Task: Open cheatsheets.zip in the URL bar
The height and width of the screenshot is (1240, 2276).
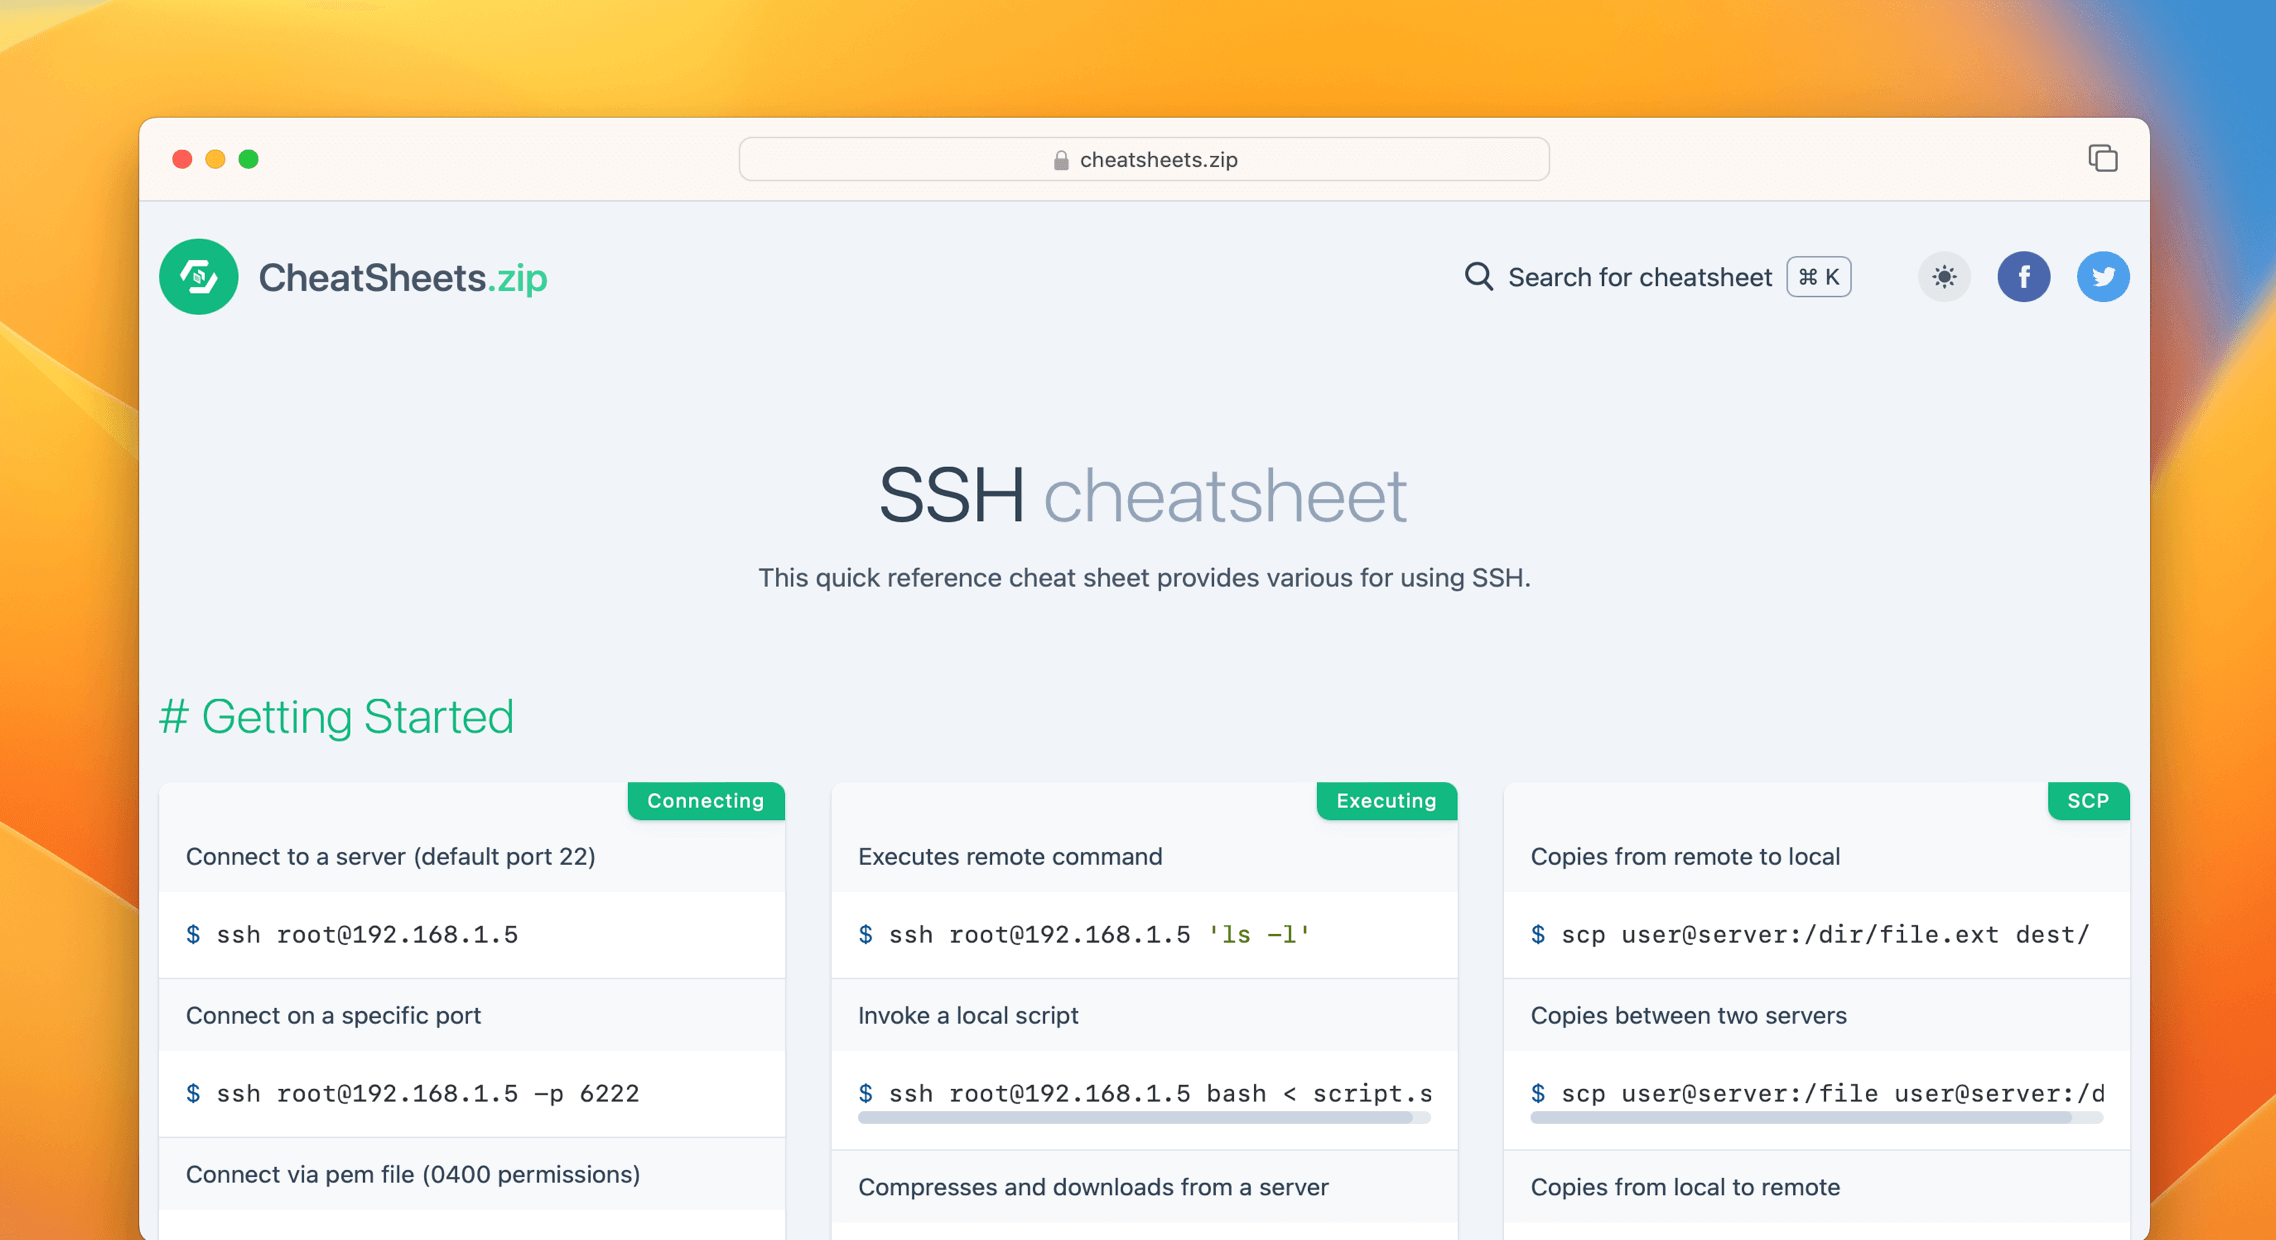Action: pos(1157,159)
